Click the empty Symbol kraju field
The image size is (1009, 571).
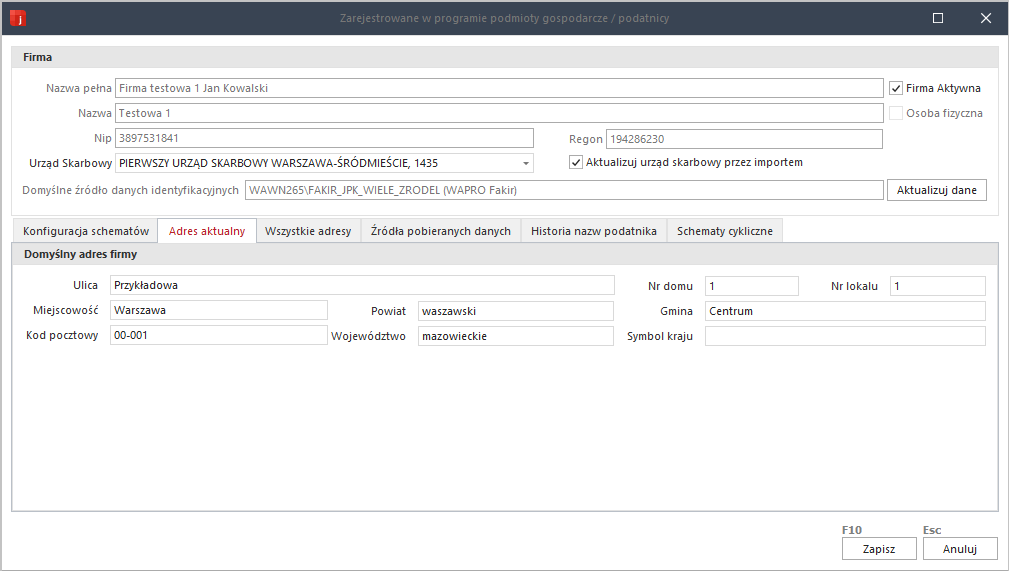844,336
